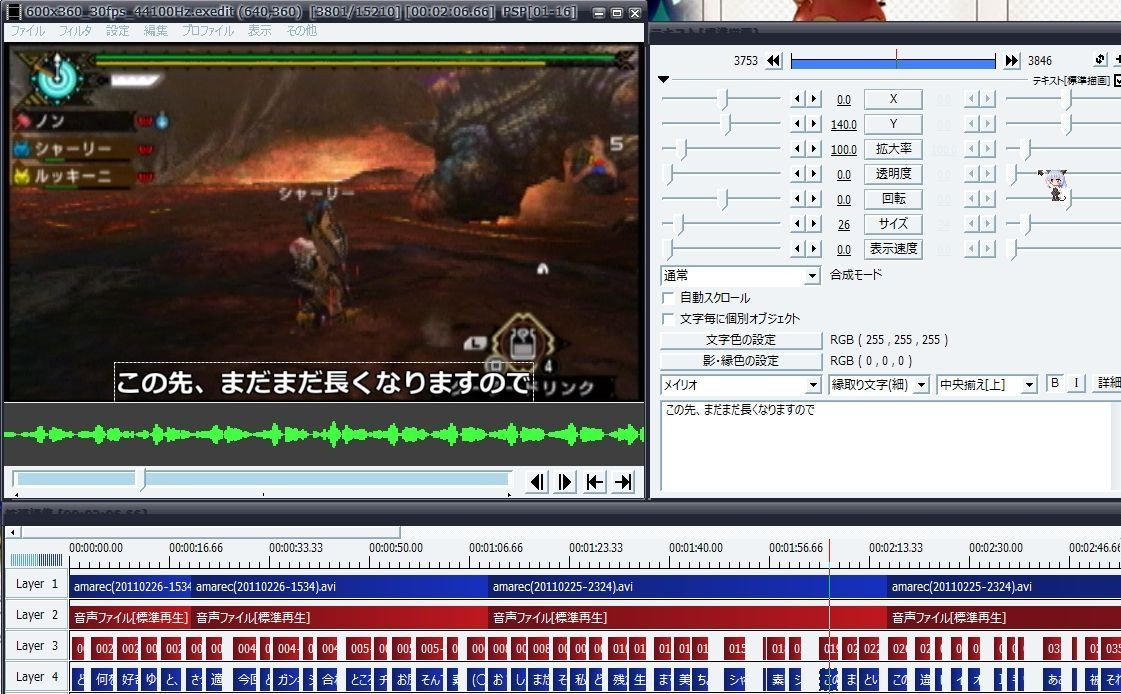Toggle italic text with I button
Screen dimensions: 1121x694
coord(1076,383)
